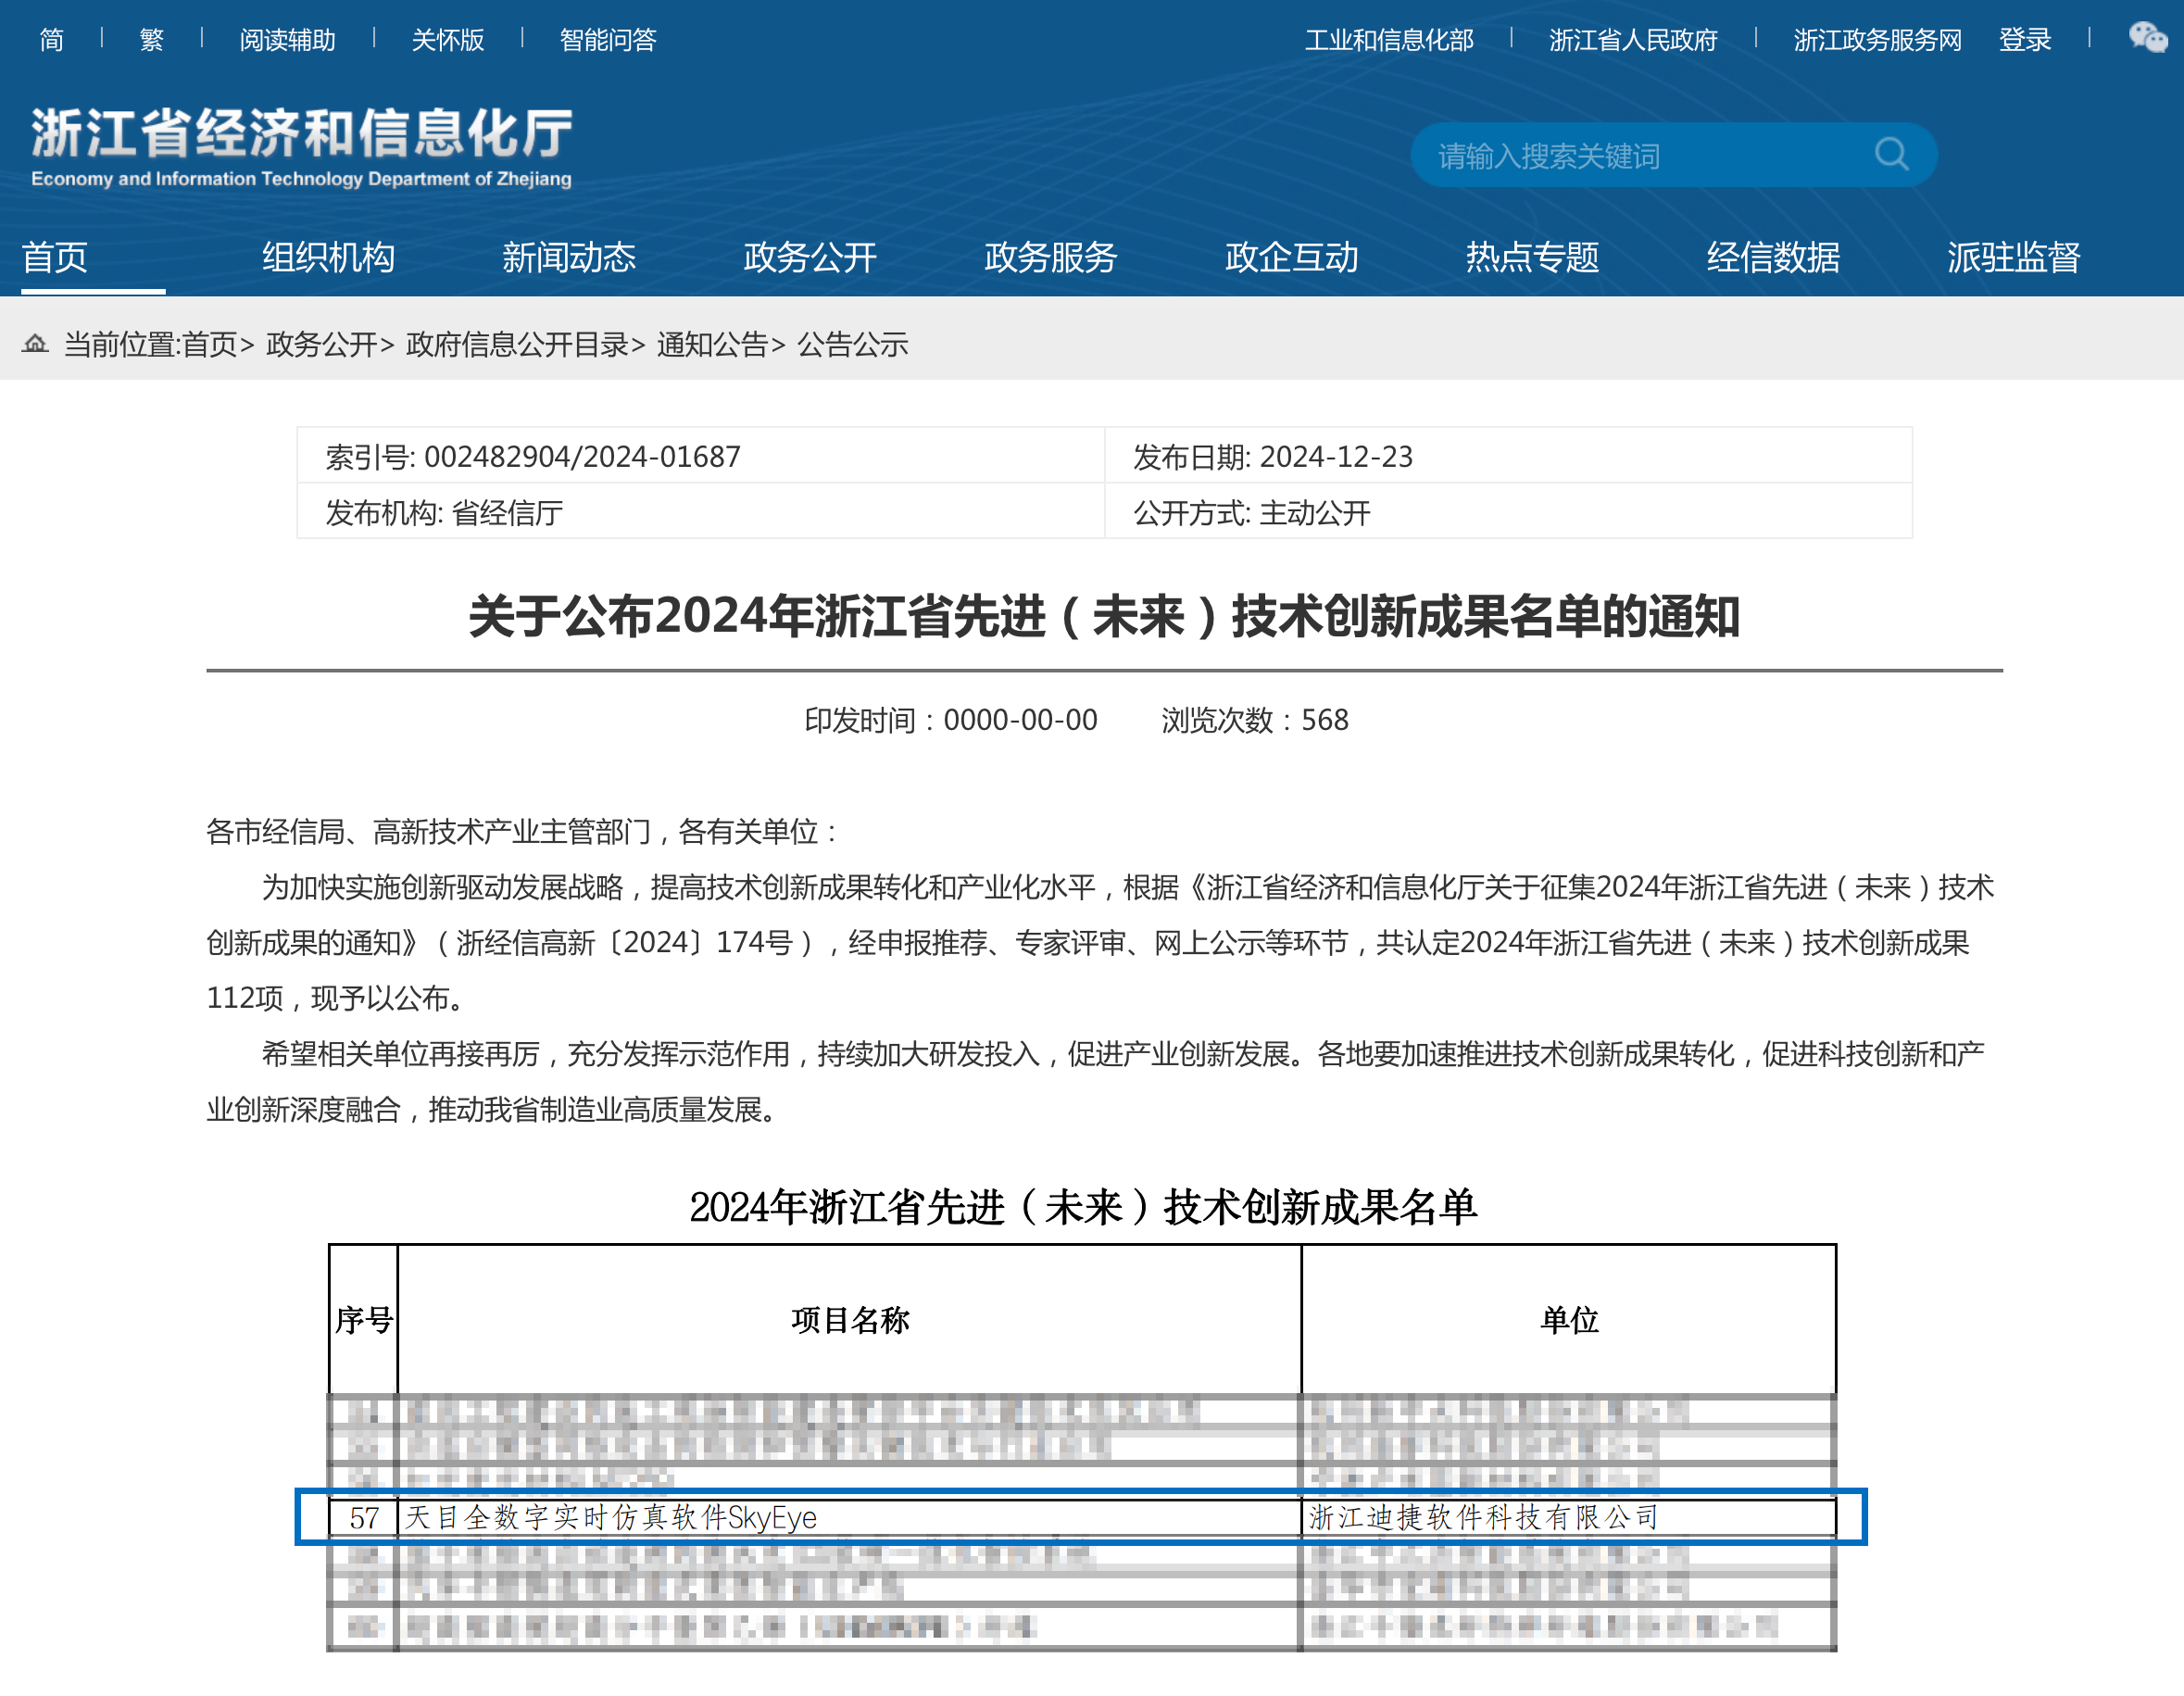Go to 新闻动态 section
2184x1696 pixels.
coord(568,257)
